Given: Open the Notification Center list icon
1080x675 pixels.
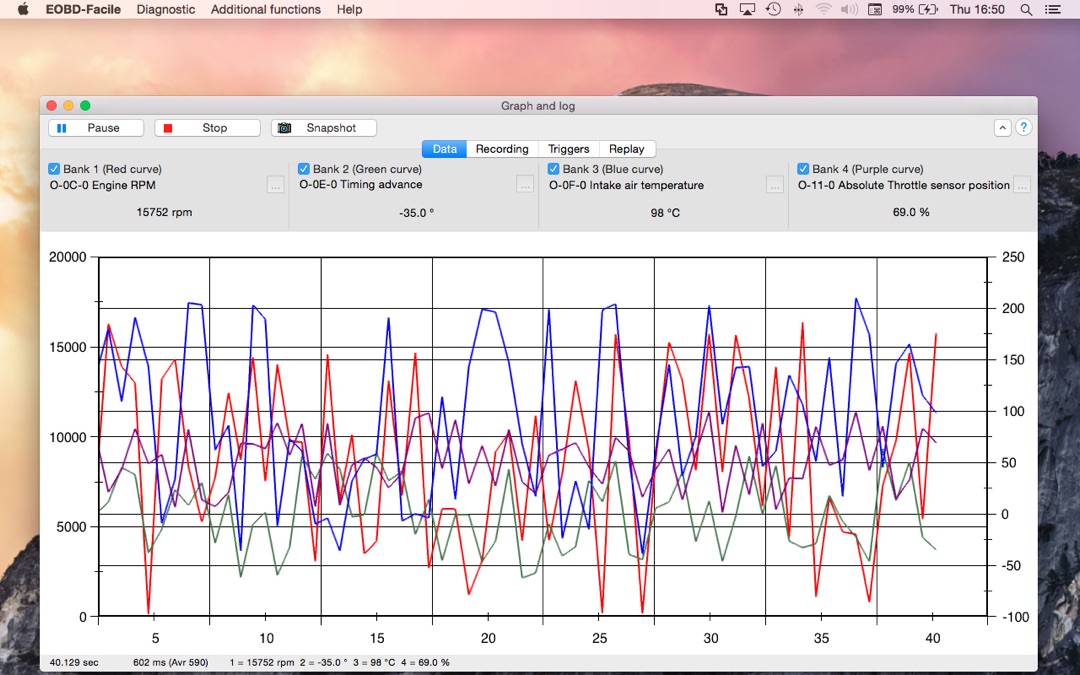Looking at the screenshot, I should point(1052,9).
